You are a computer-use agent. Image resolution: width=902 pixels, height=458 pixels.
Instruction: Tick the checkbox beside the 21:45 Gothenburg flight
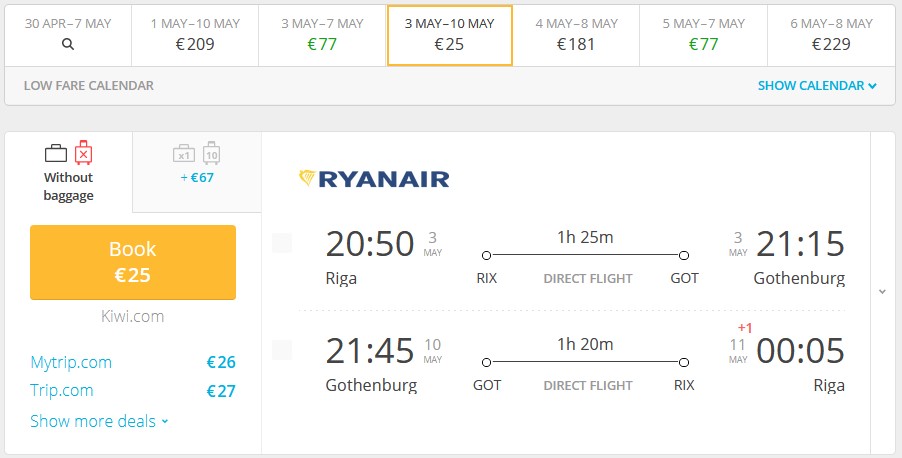point(282,350)
